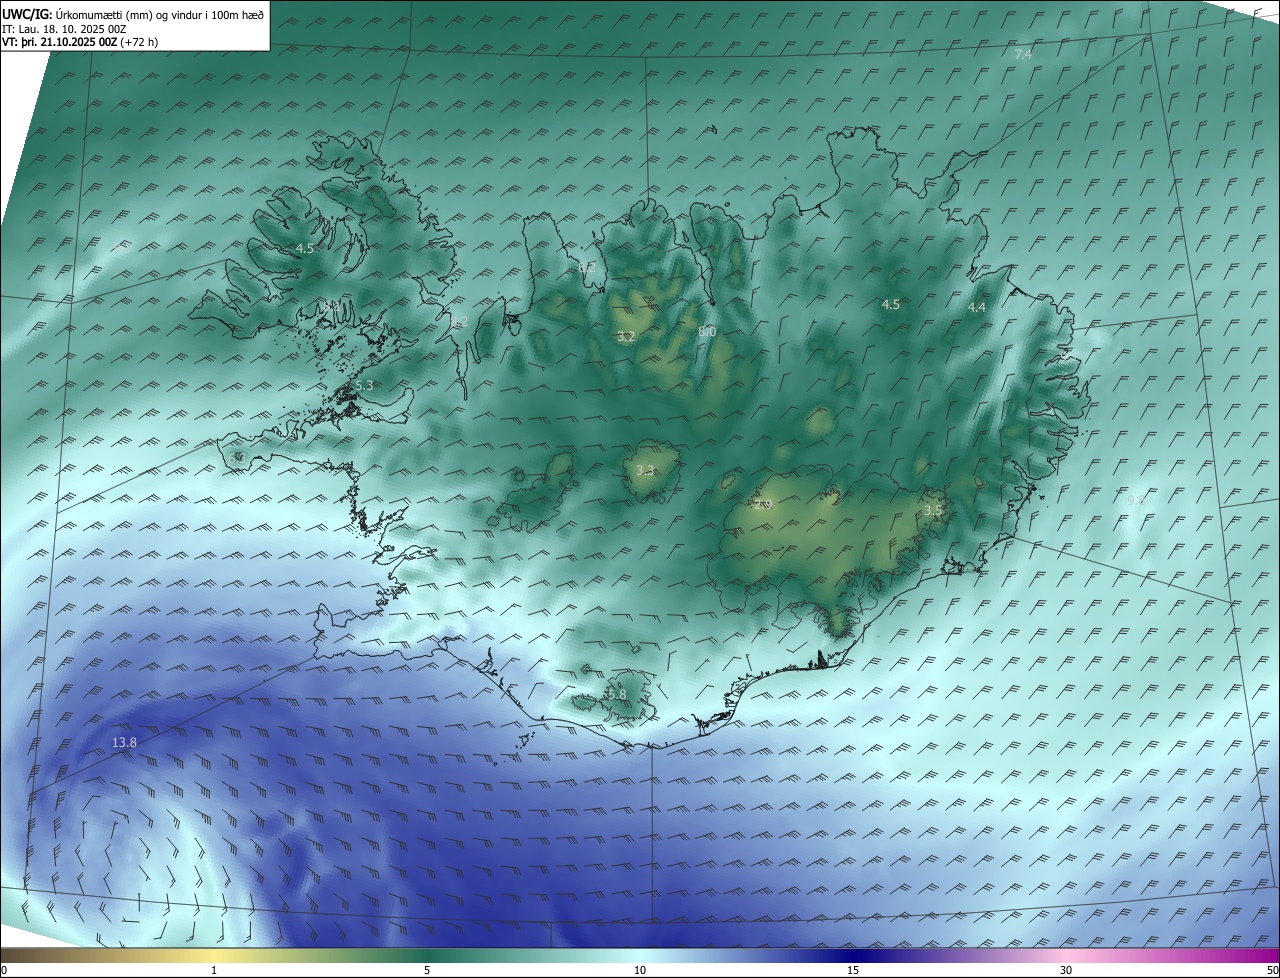Click the 9.8 value label offshore
The width and height of the screenshot is (1280, 978).
[1136, 500]
